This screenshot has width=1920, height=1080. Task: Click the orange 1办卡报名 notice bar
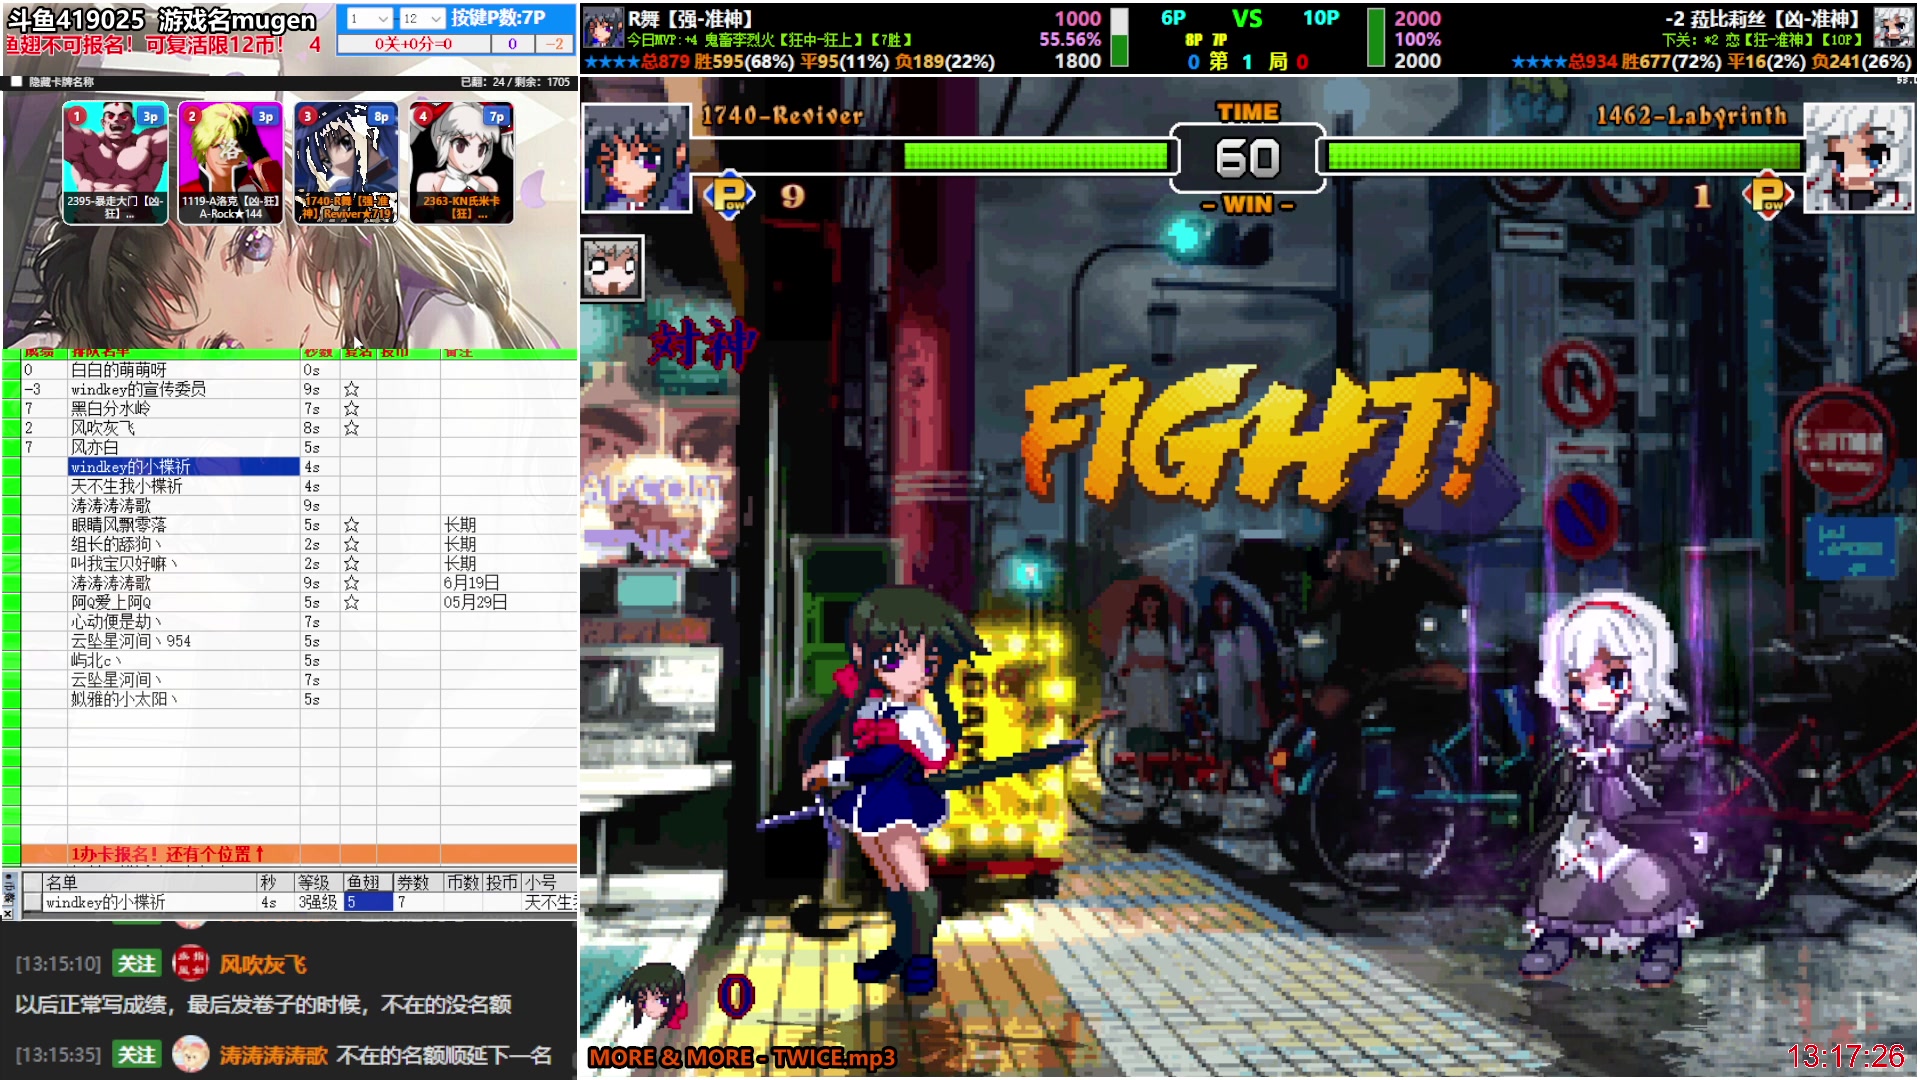tap(299, 854)
